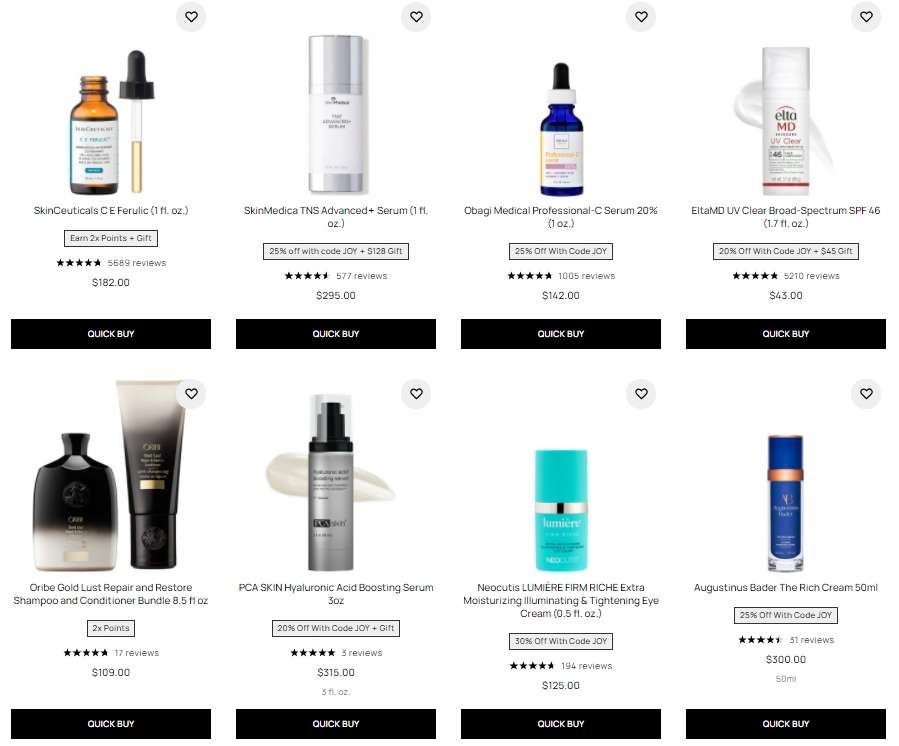The height and width of the screenshot is (746, 899).
Task: Tap wishlist heart for EltaMD UV Clear
Action: pos(866,17)
